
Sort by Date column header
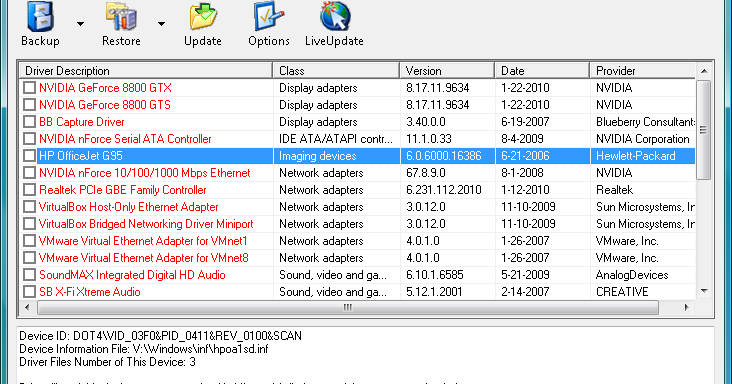click(x=542, y=70)
